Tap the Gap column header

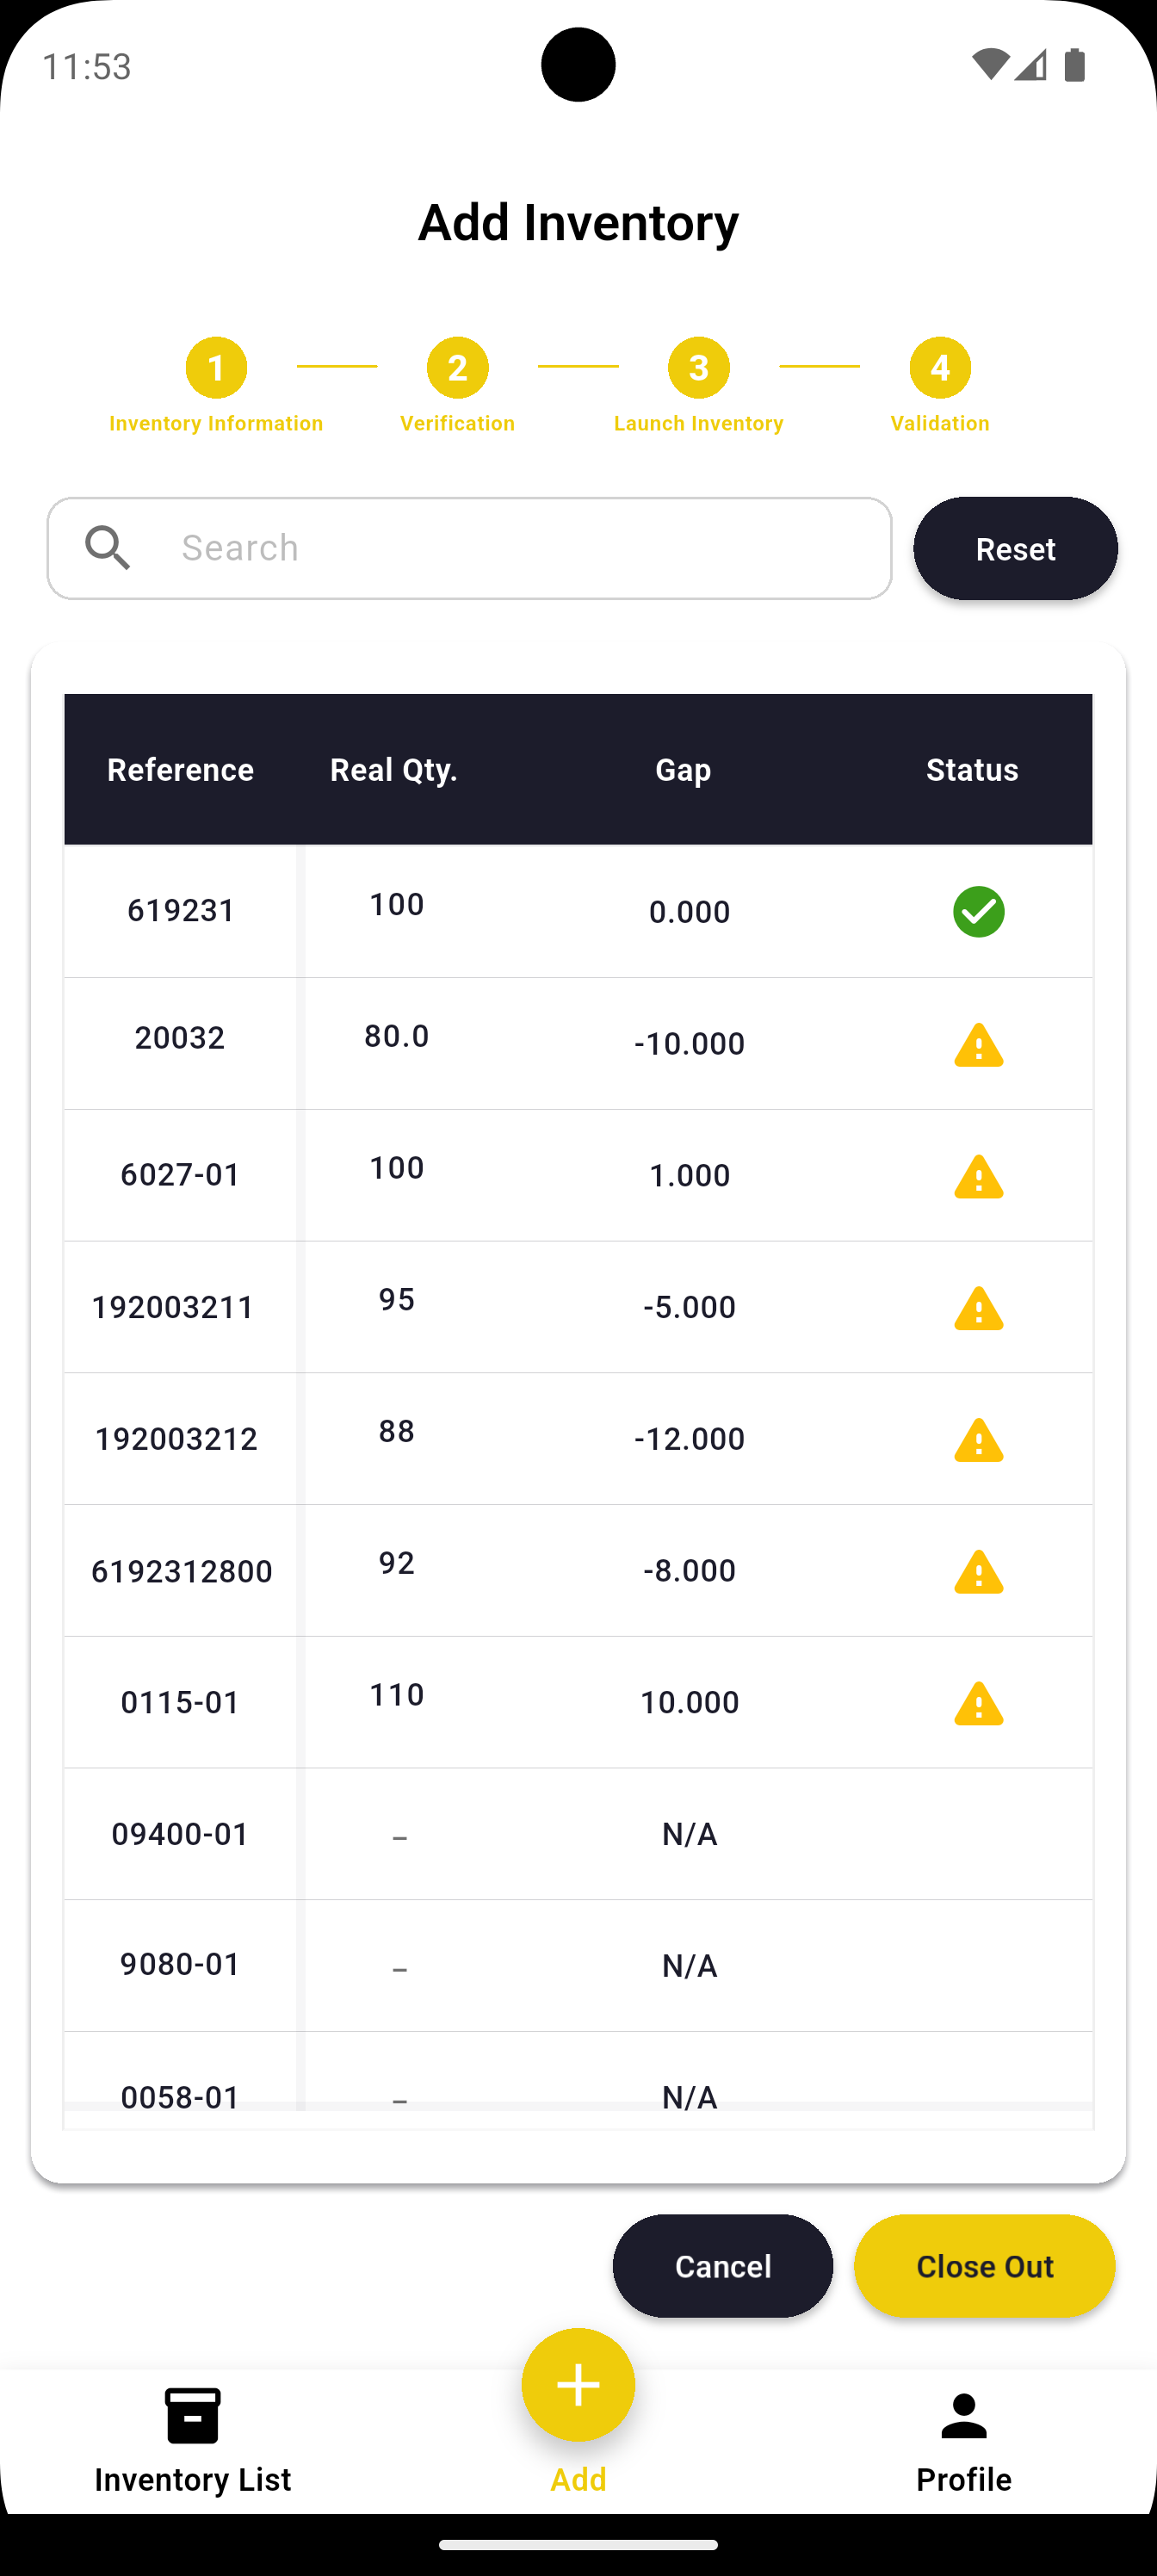tap(683, 770)
